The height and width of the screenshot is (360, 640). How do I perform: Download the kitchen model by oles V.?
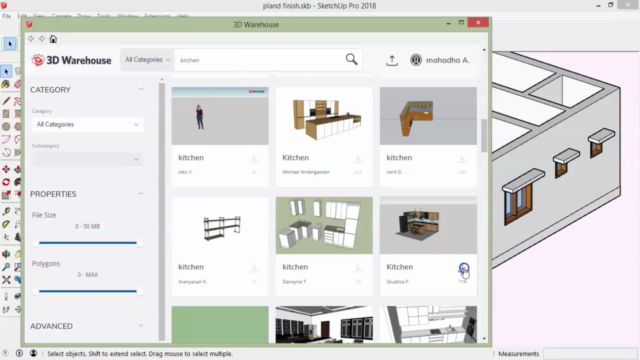[254, 158]
